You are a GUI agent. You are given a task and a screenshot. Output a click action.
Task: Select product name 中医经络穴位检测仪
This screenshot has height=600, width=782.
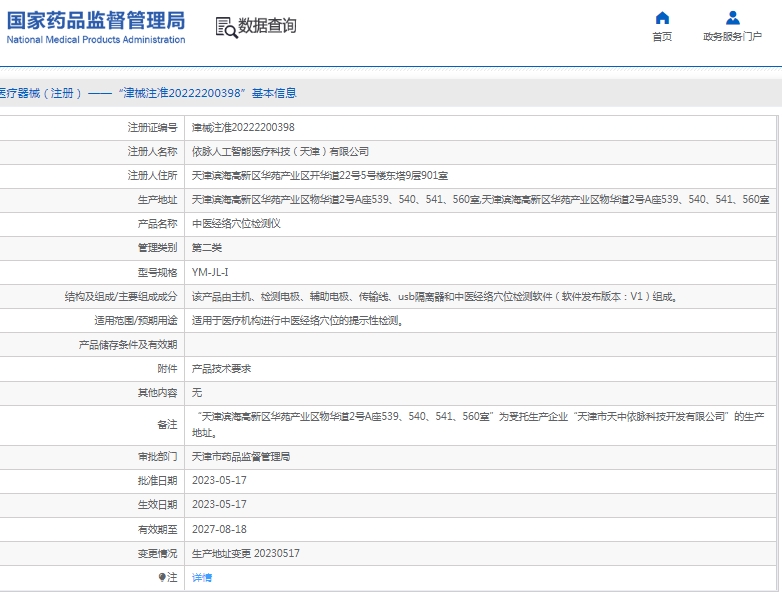pos(236,223)
